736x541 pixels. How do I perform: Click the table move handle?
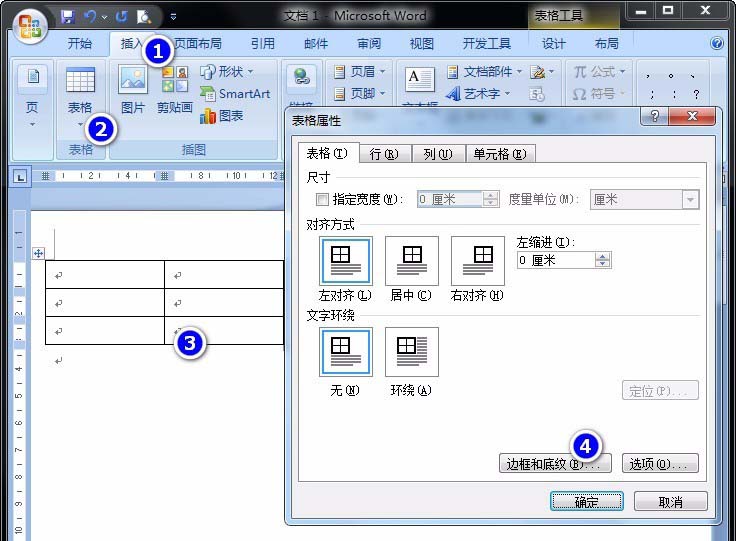pos(38,254)
